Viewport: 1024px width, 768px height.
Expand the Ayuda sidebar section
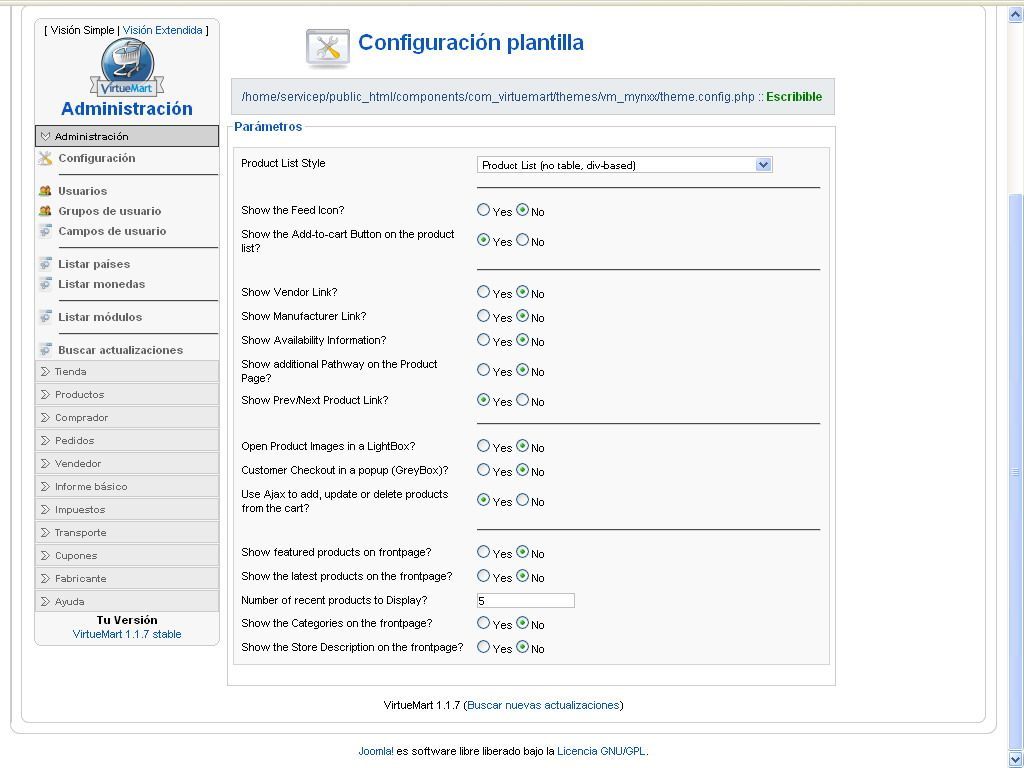point(127,601)
